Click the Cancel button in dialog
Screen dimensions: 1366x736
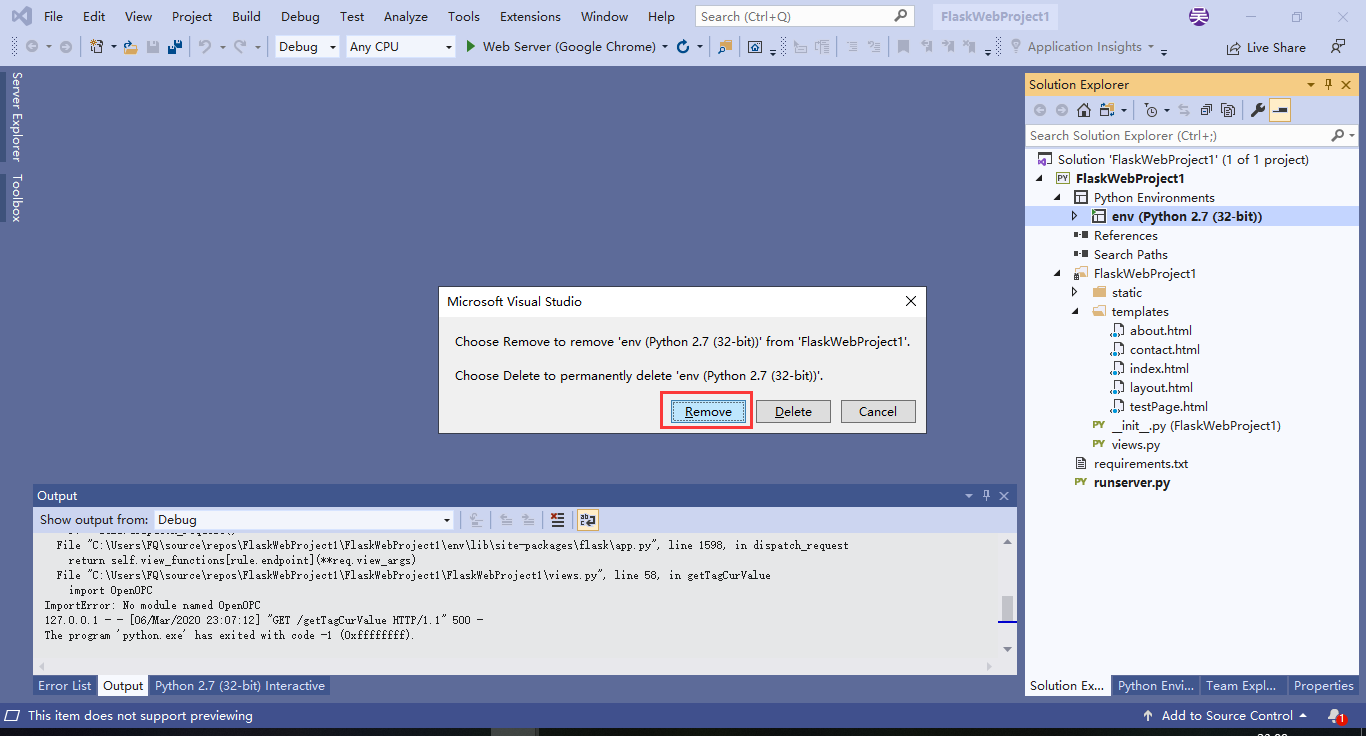tap(878, 412)
